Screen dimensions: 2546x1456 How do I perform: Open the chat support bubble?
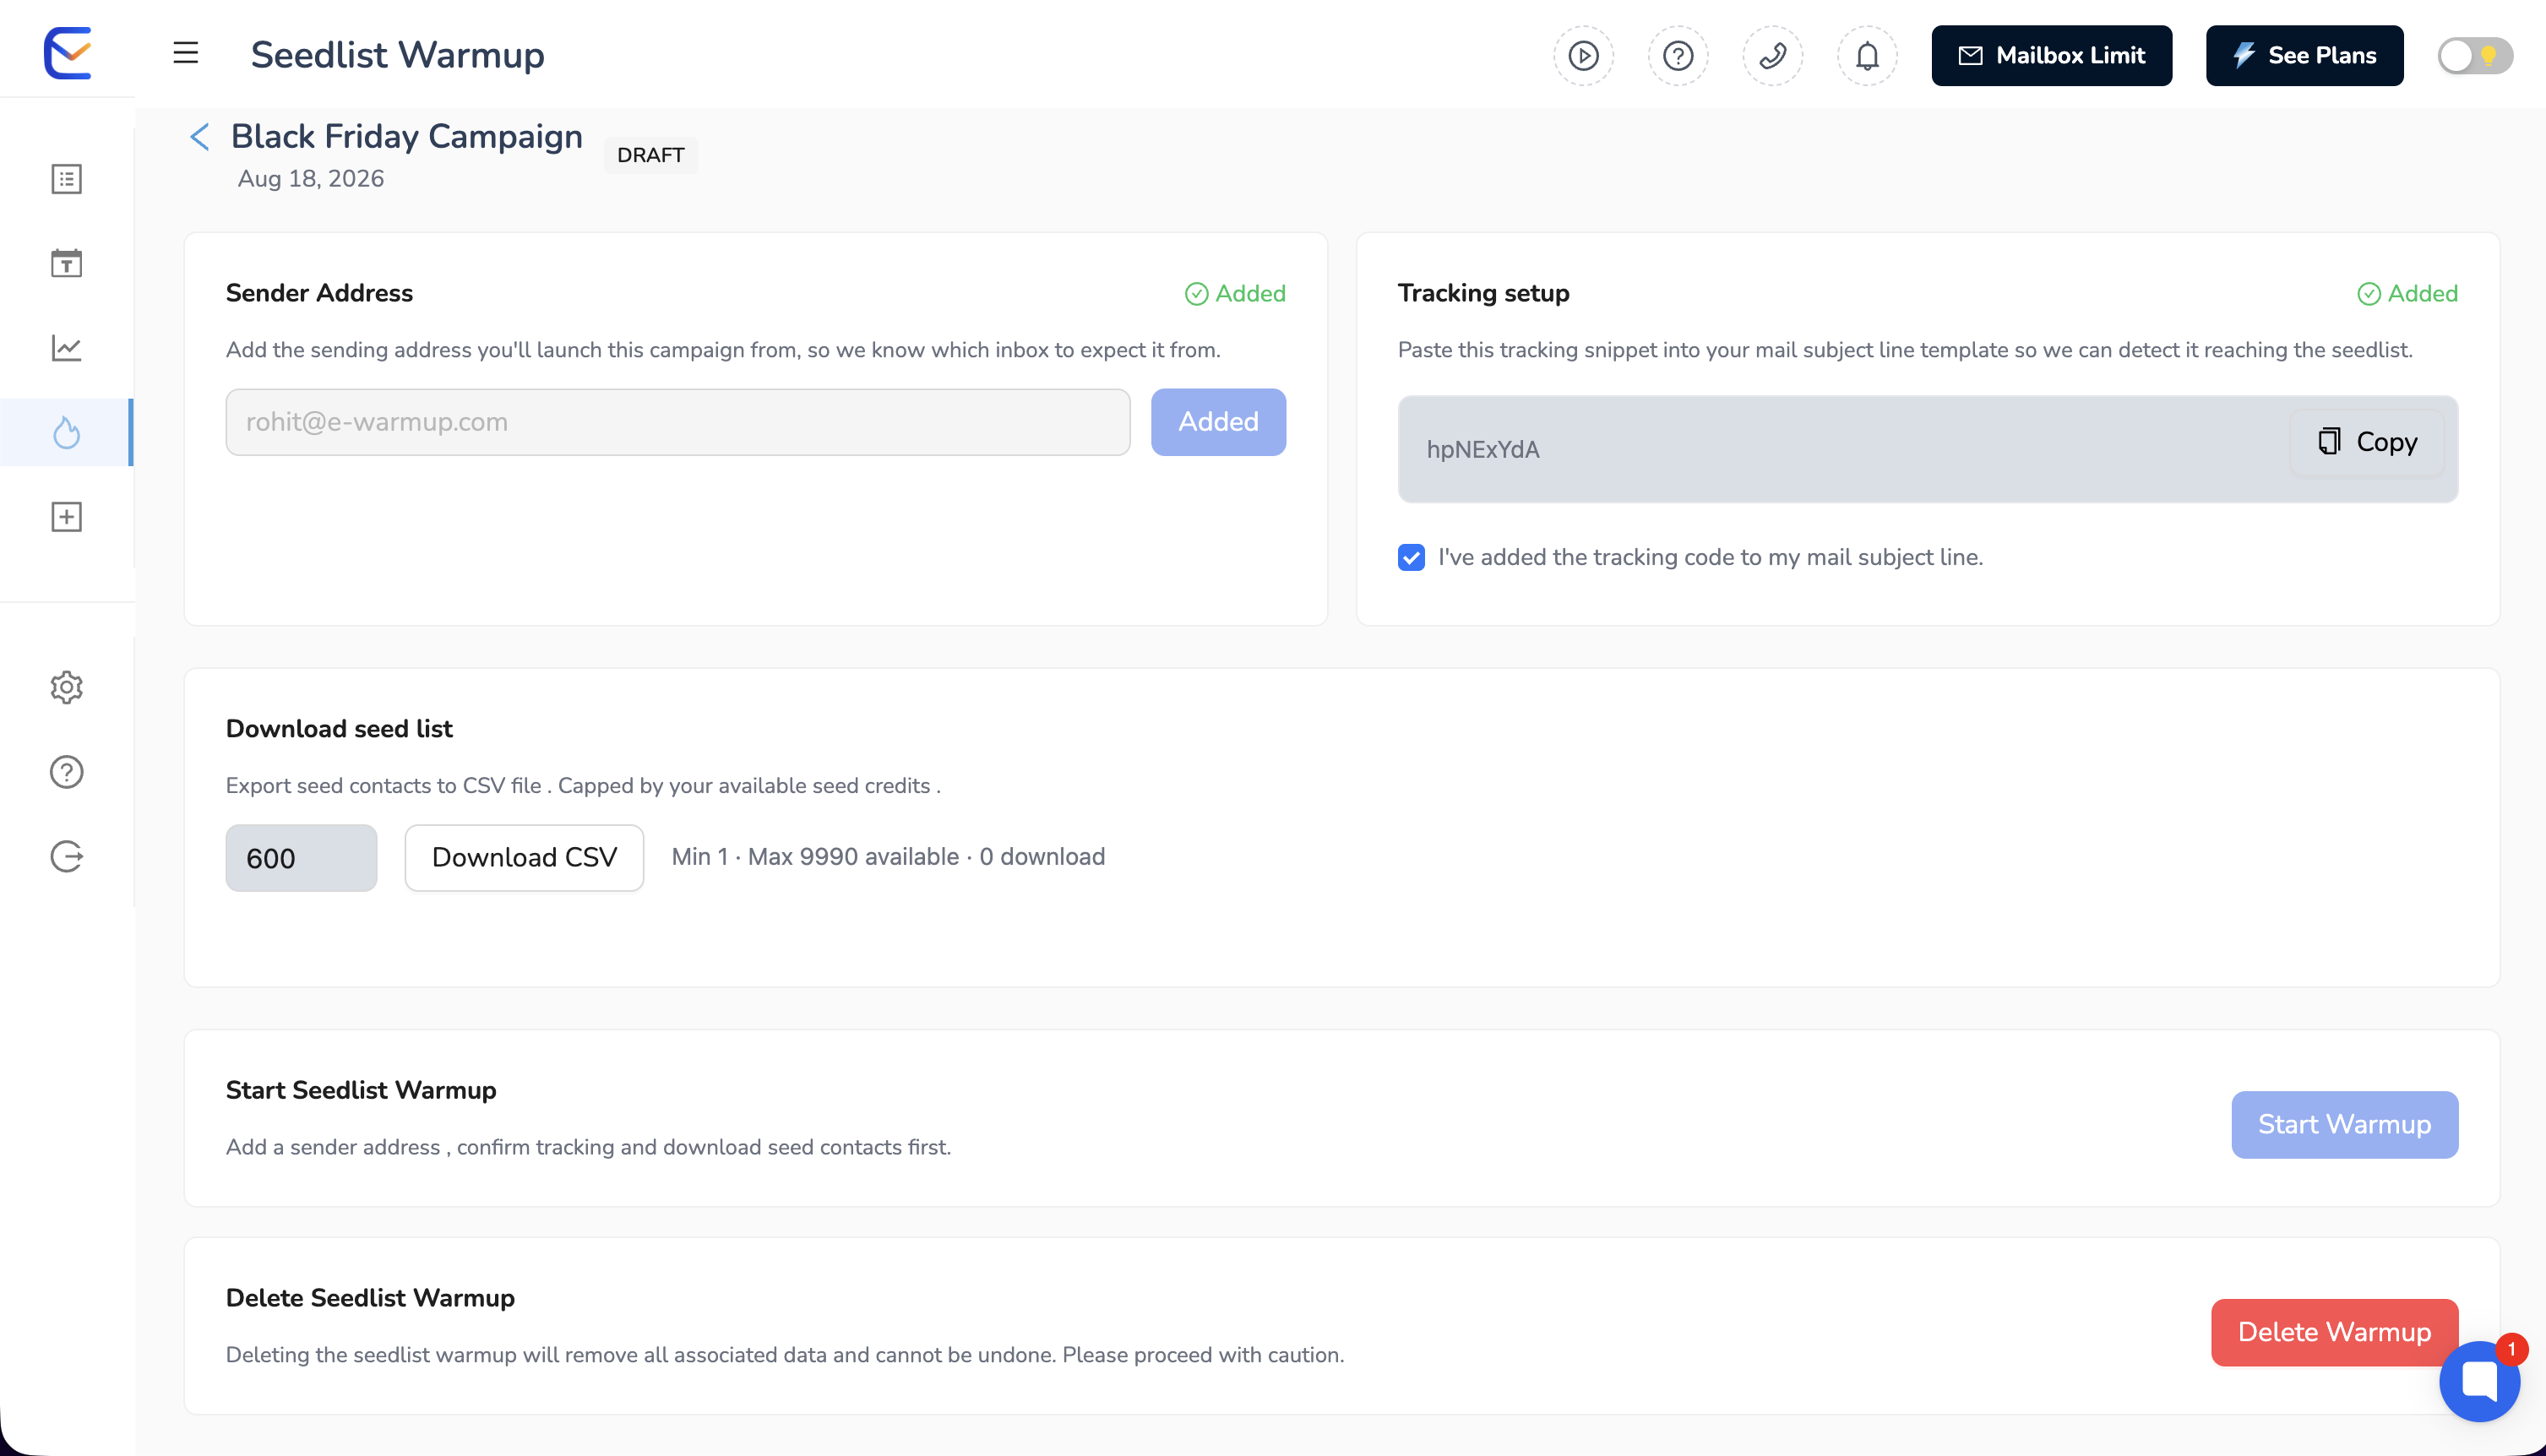tap(2480, 1381)
